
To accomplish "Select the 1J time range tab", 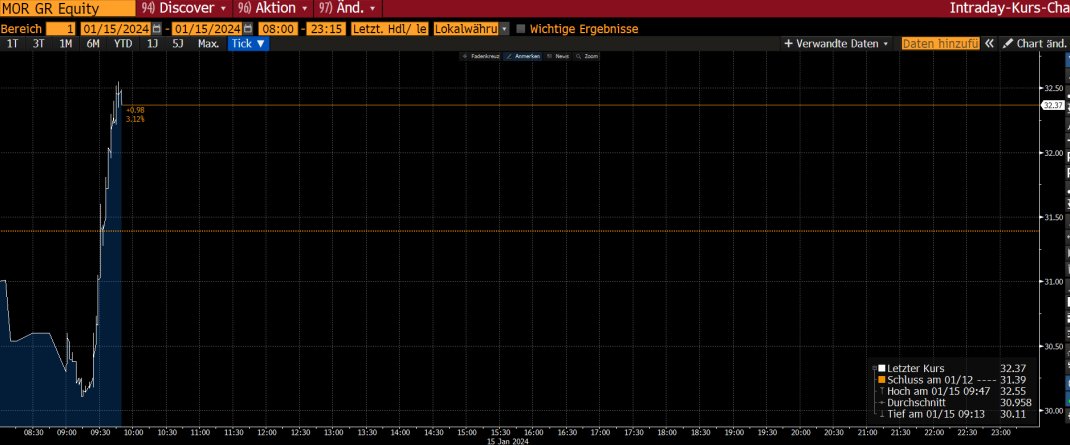I will [152, 44].
